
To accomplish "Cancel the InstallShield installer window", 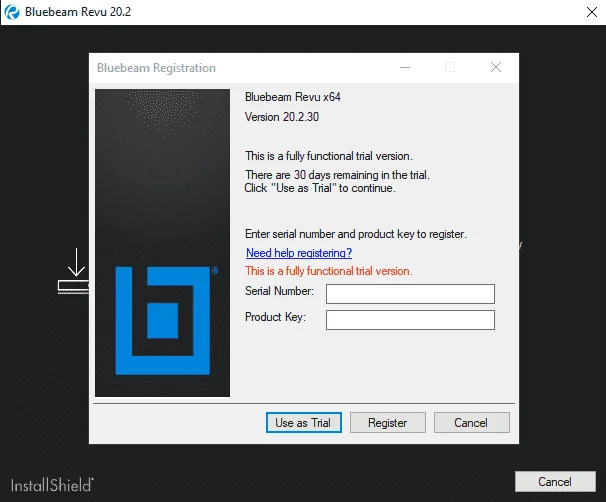I will click(x=555, y=482).
